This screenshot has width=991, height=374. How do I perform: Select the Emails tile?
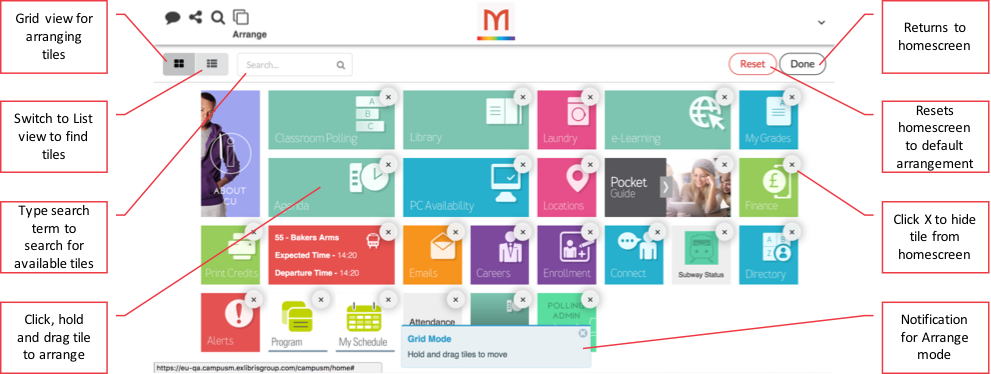(432, 255)
